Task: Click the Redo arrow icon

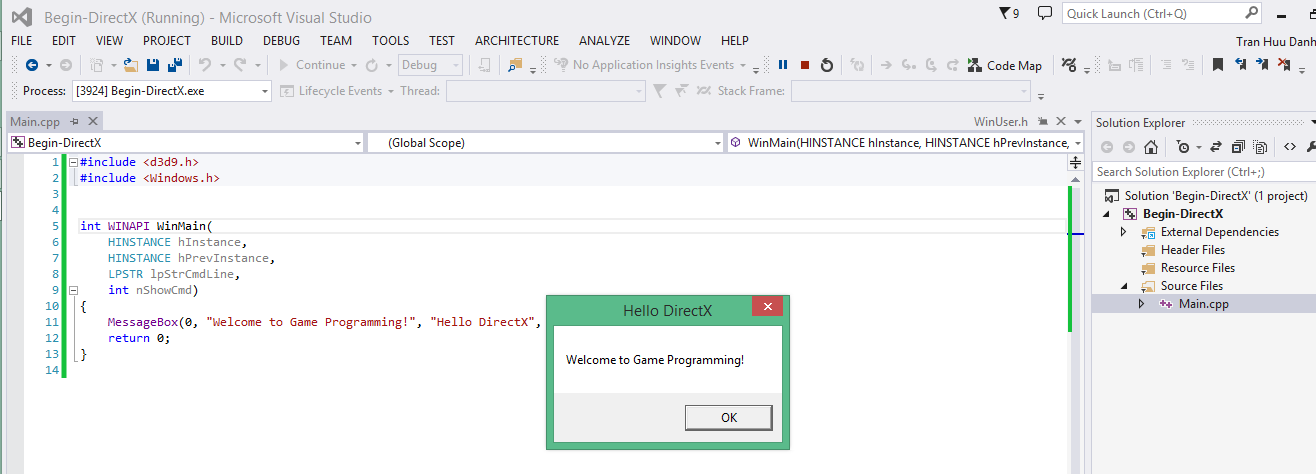Action: 240,65
